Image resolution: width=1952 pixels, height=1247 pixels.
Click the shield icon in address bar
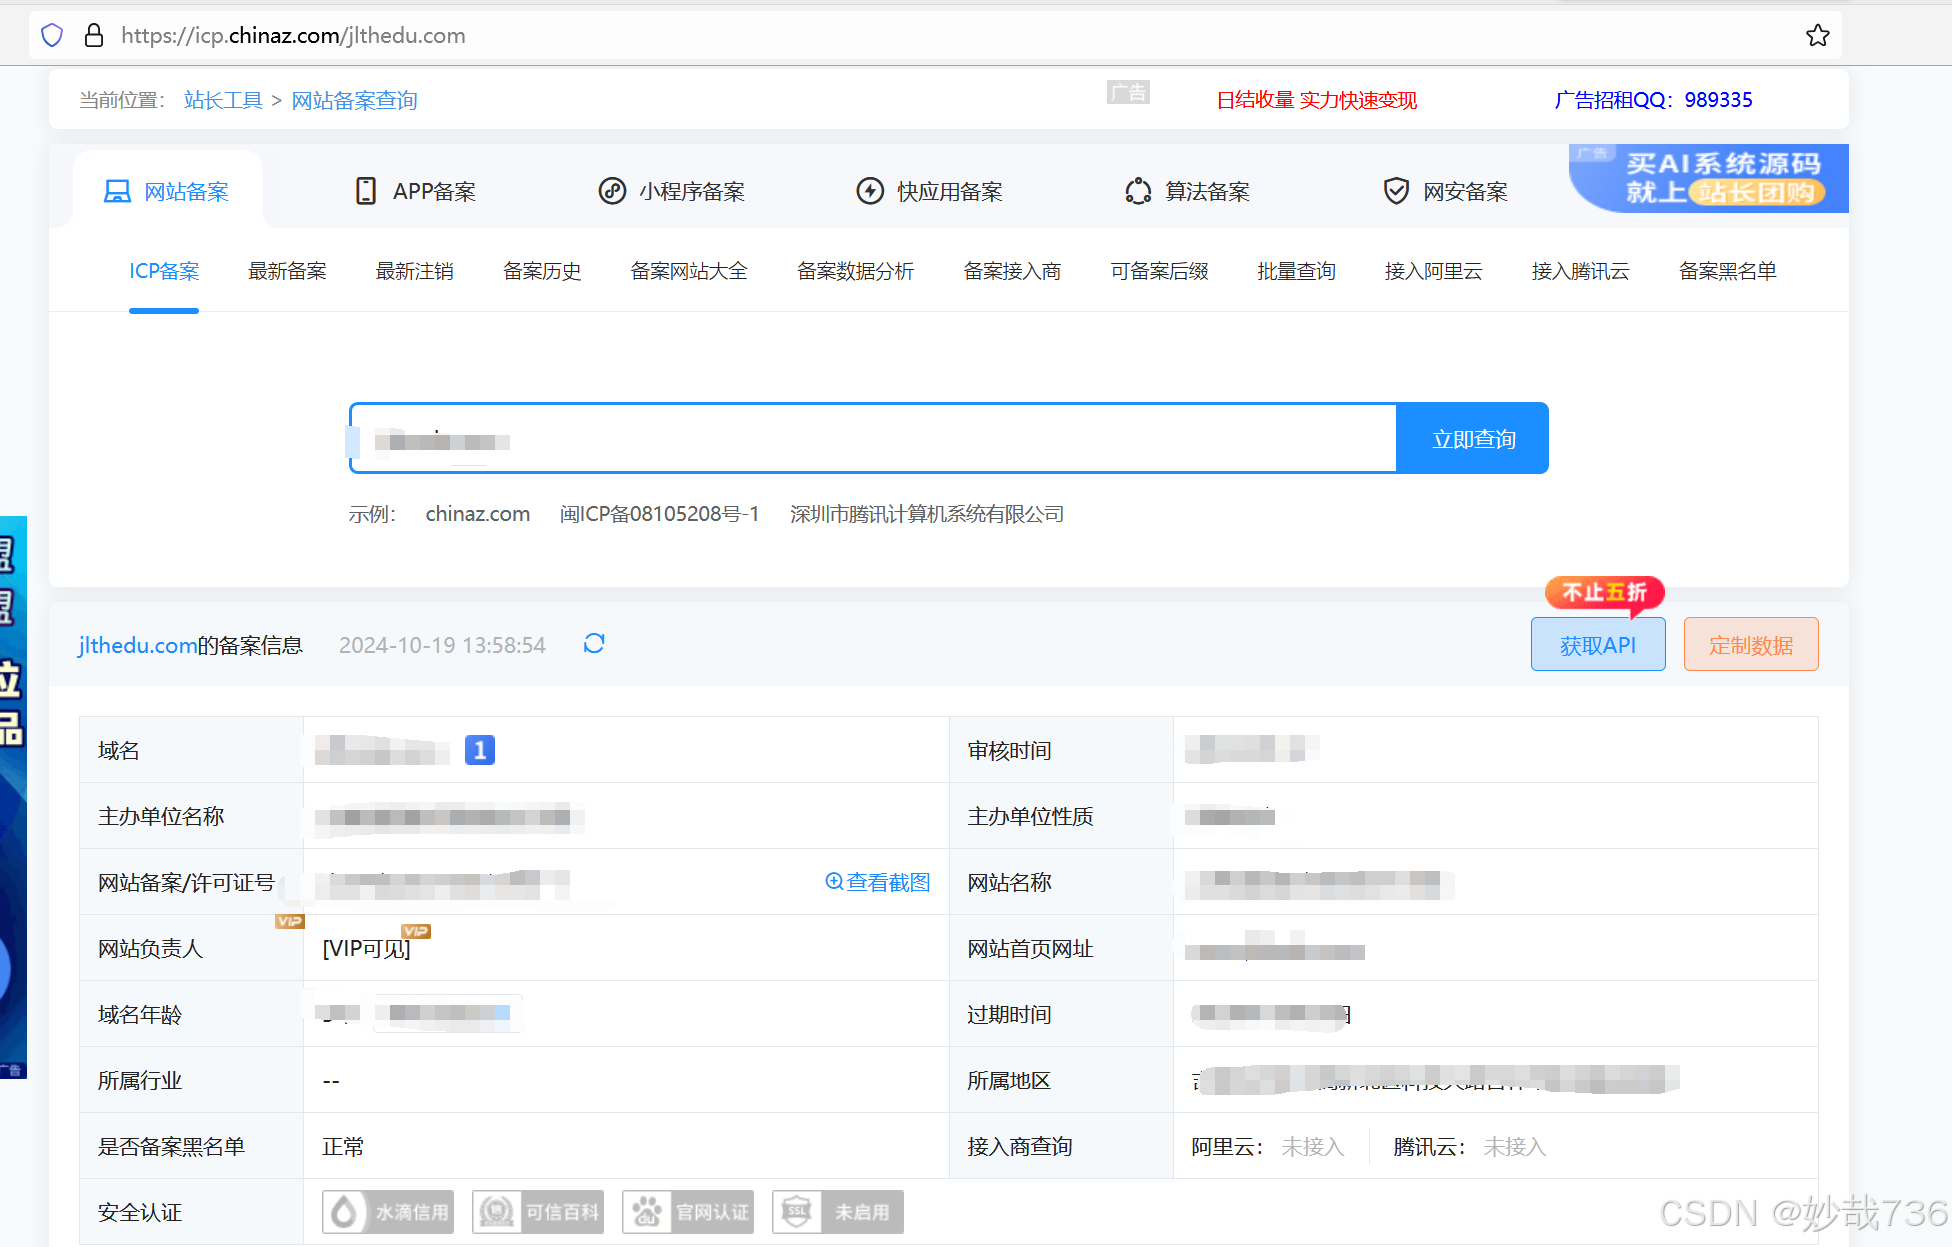coord(52,36)
